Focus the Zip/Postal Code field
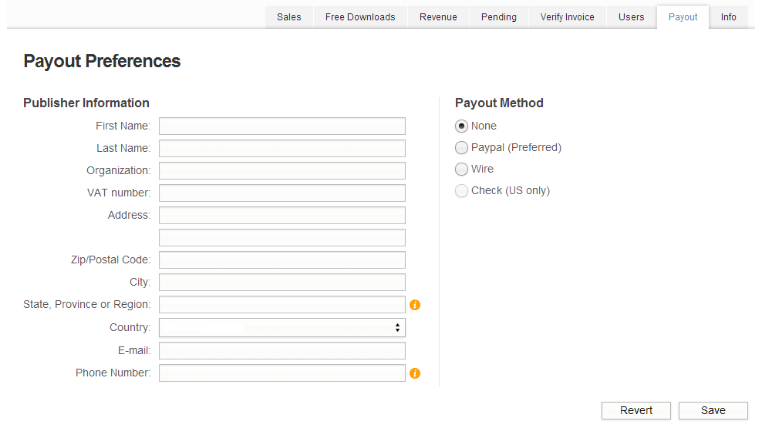This screenshot has width=769, height=432. [x=282, y=260]
